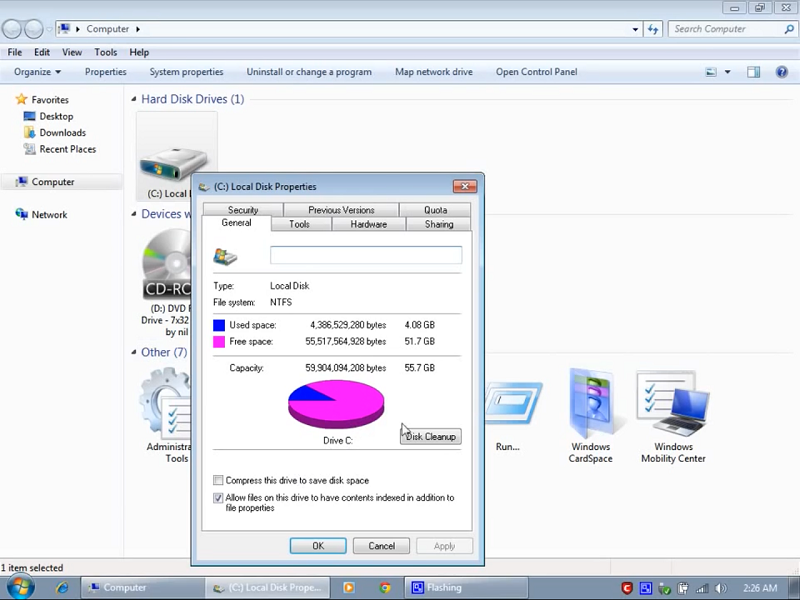Open the Help menu
Screen dimensions: 800x600
tap(139, 52)
